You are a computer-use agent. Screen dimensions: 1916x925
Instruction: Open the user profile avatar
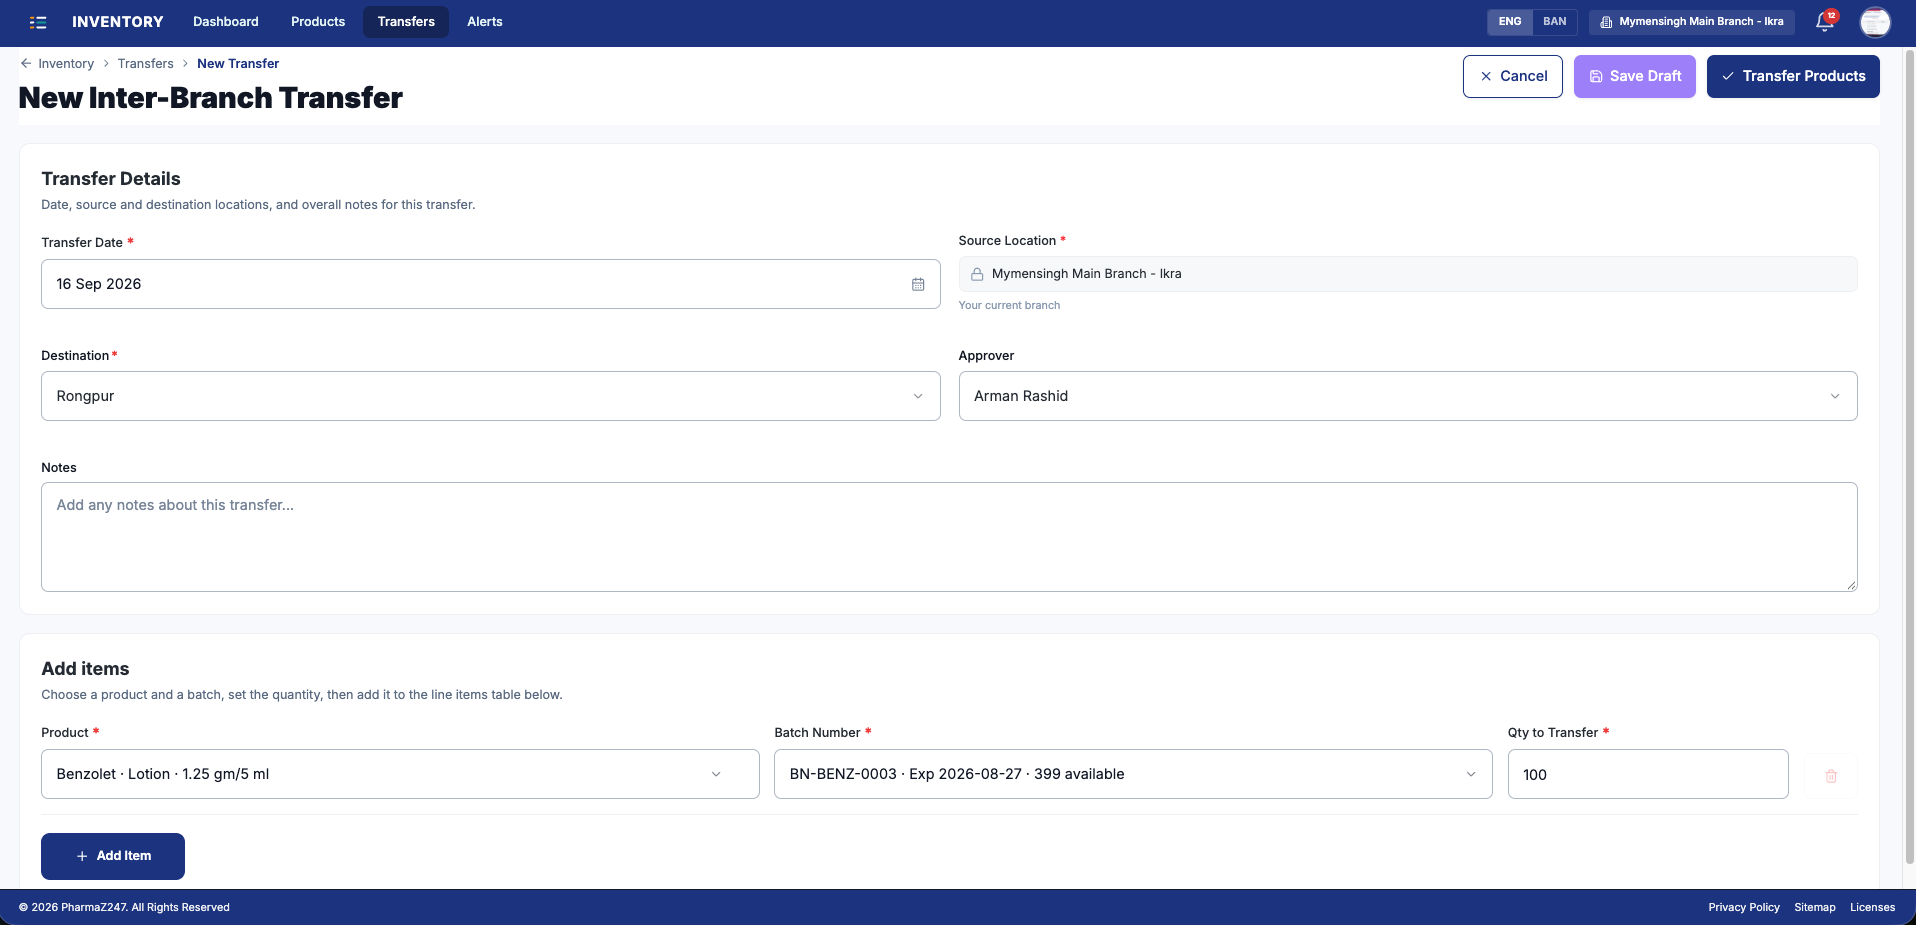(1875, 22)
